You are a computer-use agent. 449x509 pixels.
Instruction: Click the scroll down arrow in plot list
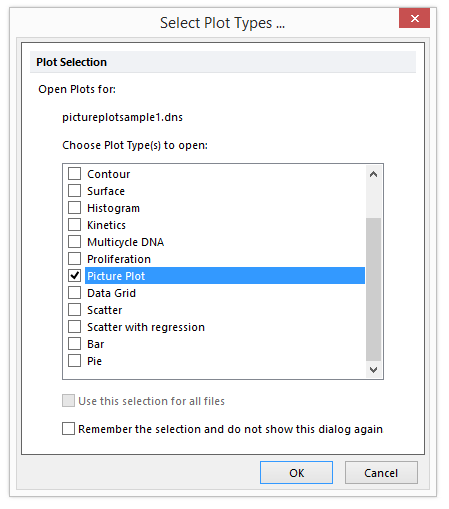pyautogui.click(x=373, y=370)
